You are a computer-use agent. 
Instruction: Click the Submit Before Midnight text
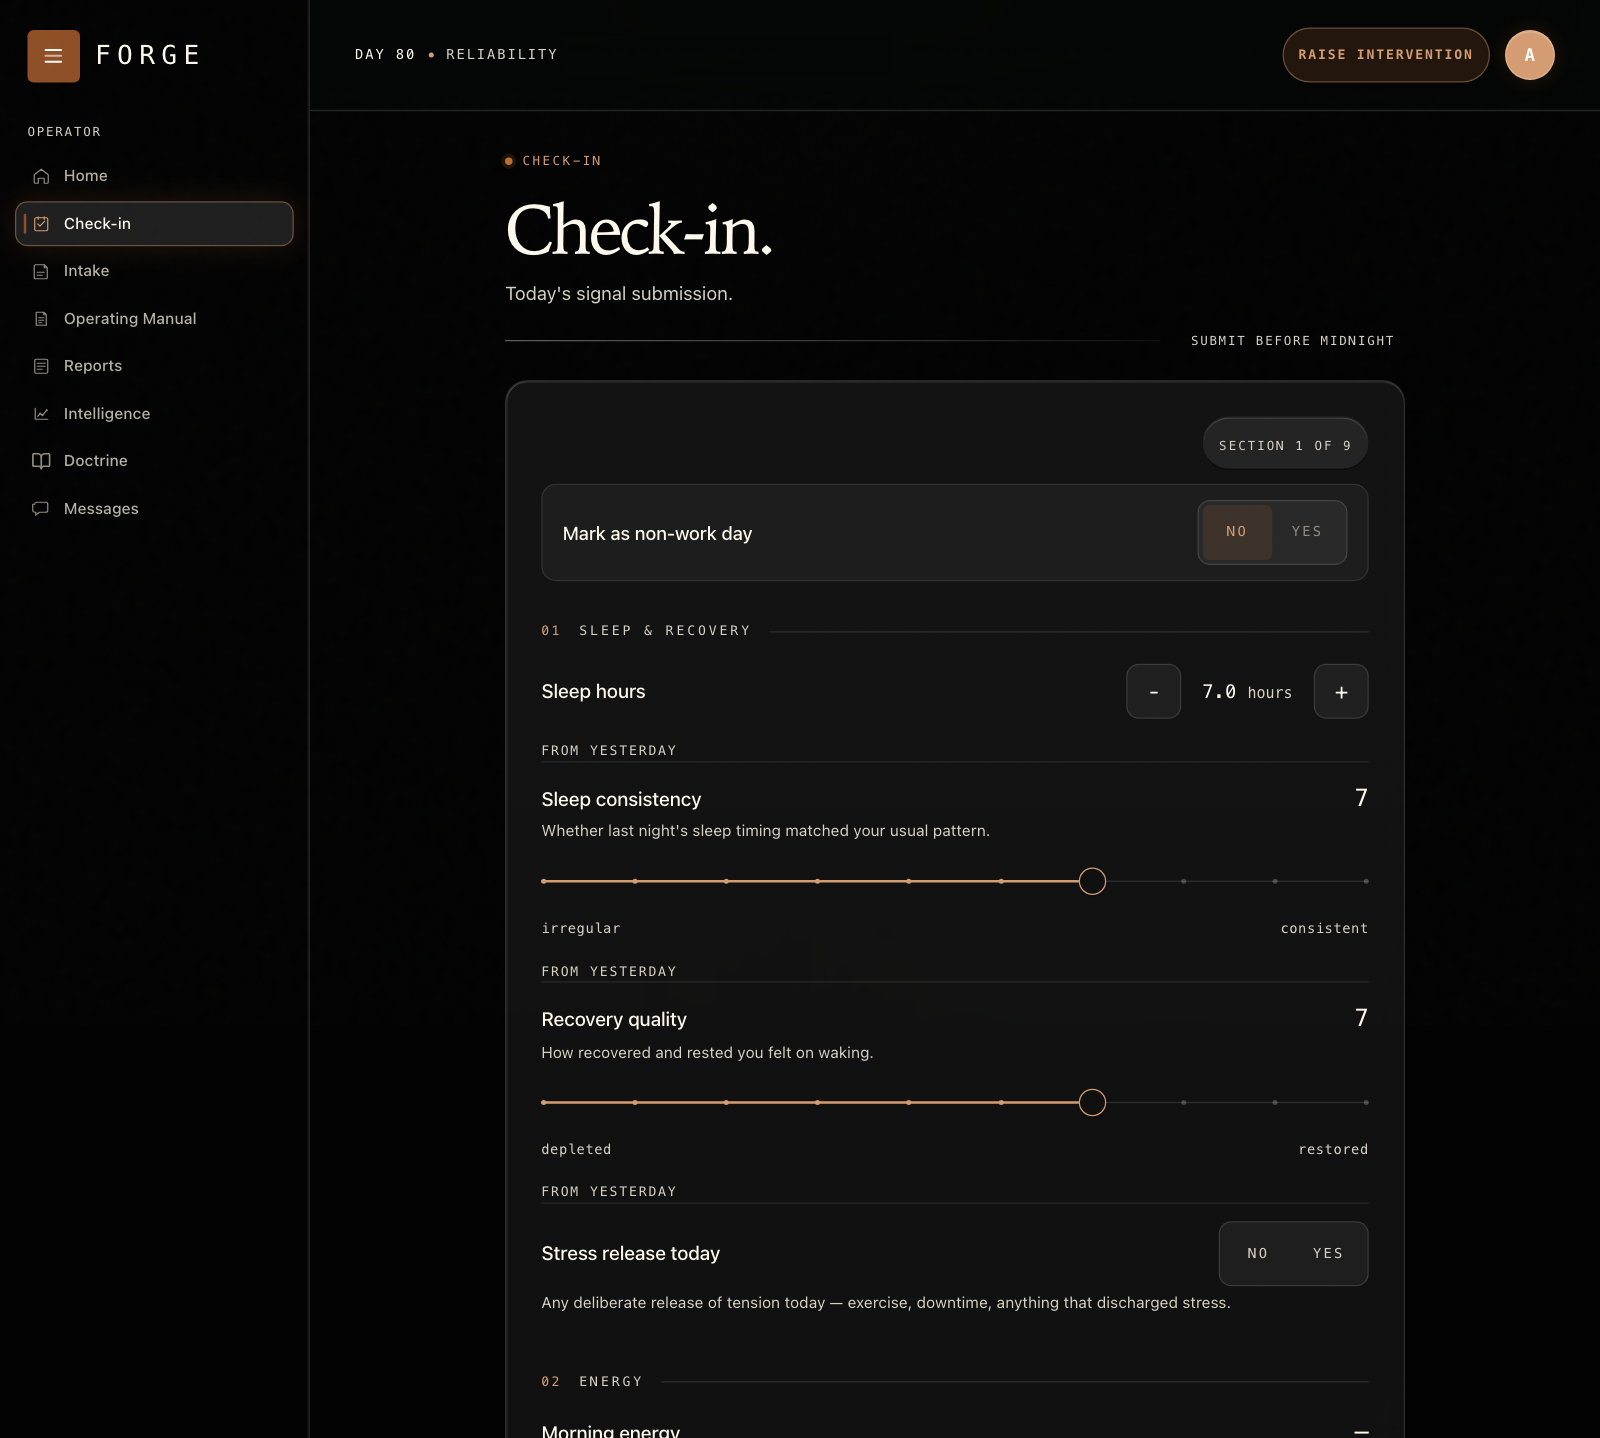(1292, 341)
